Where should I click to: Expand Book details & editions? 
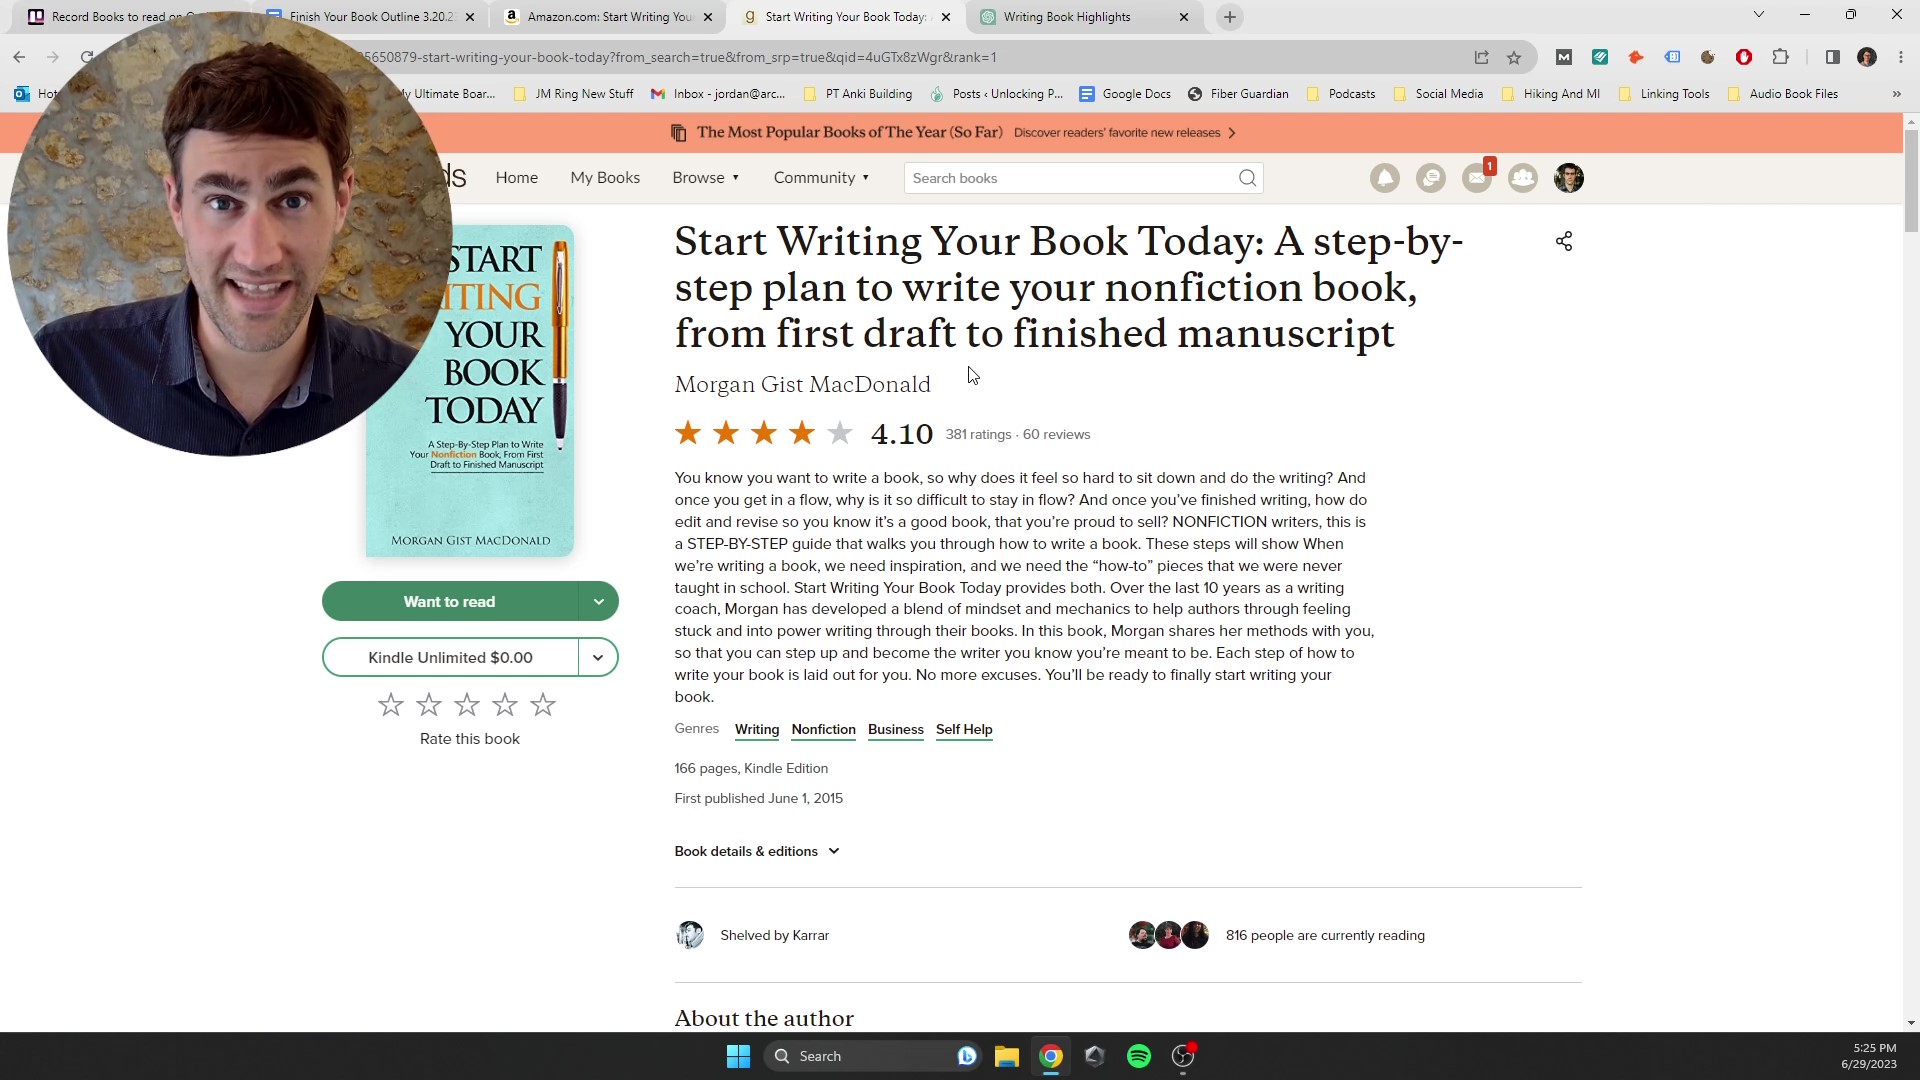pos(757,851)
